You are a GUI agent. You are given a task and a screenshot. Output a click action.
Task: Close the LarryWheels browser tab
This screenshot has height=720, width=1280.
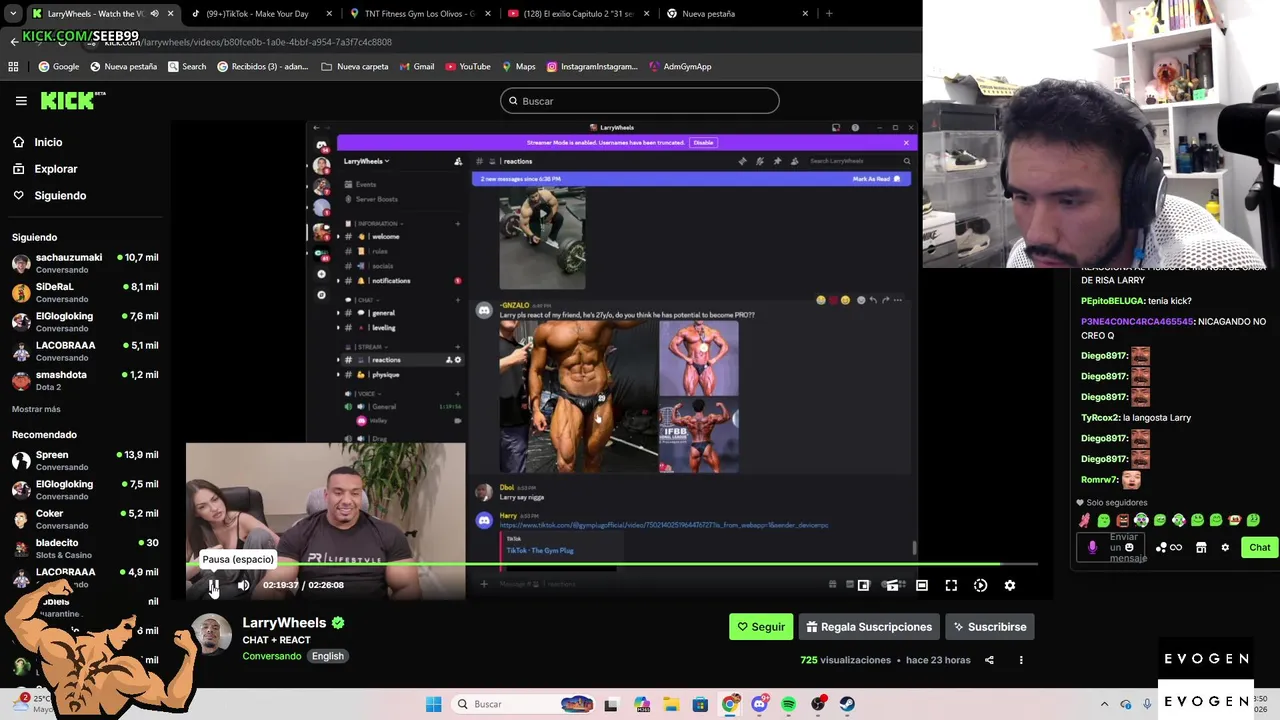pos(170,14)
